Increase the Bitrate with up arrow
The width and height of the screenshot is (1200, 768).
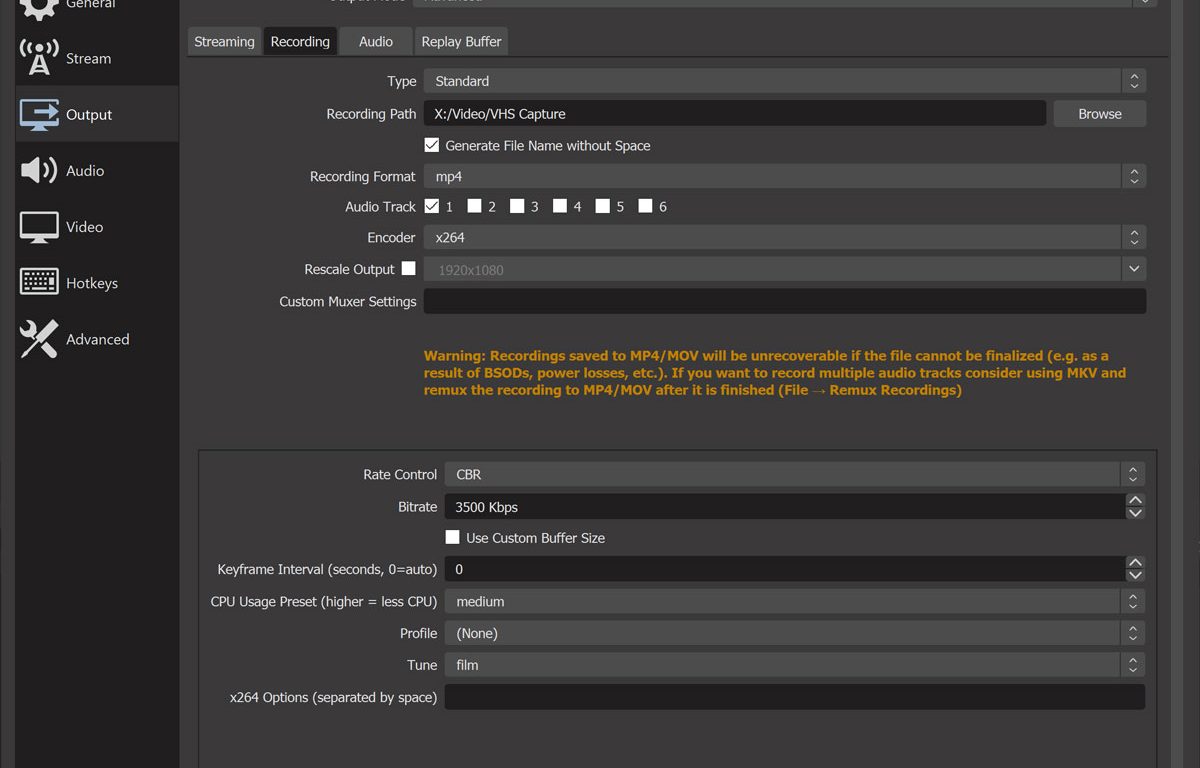[x=1134, y=500]
